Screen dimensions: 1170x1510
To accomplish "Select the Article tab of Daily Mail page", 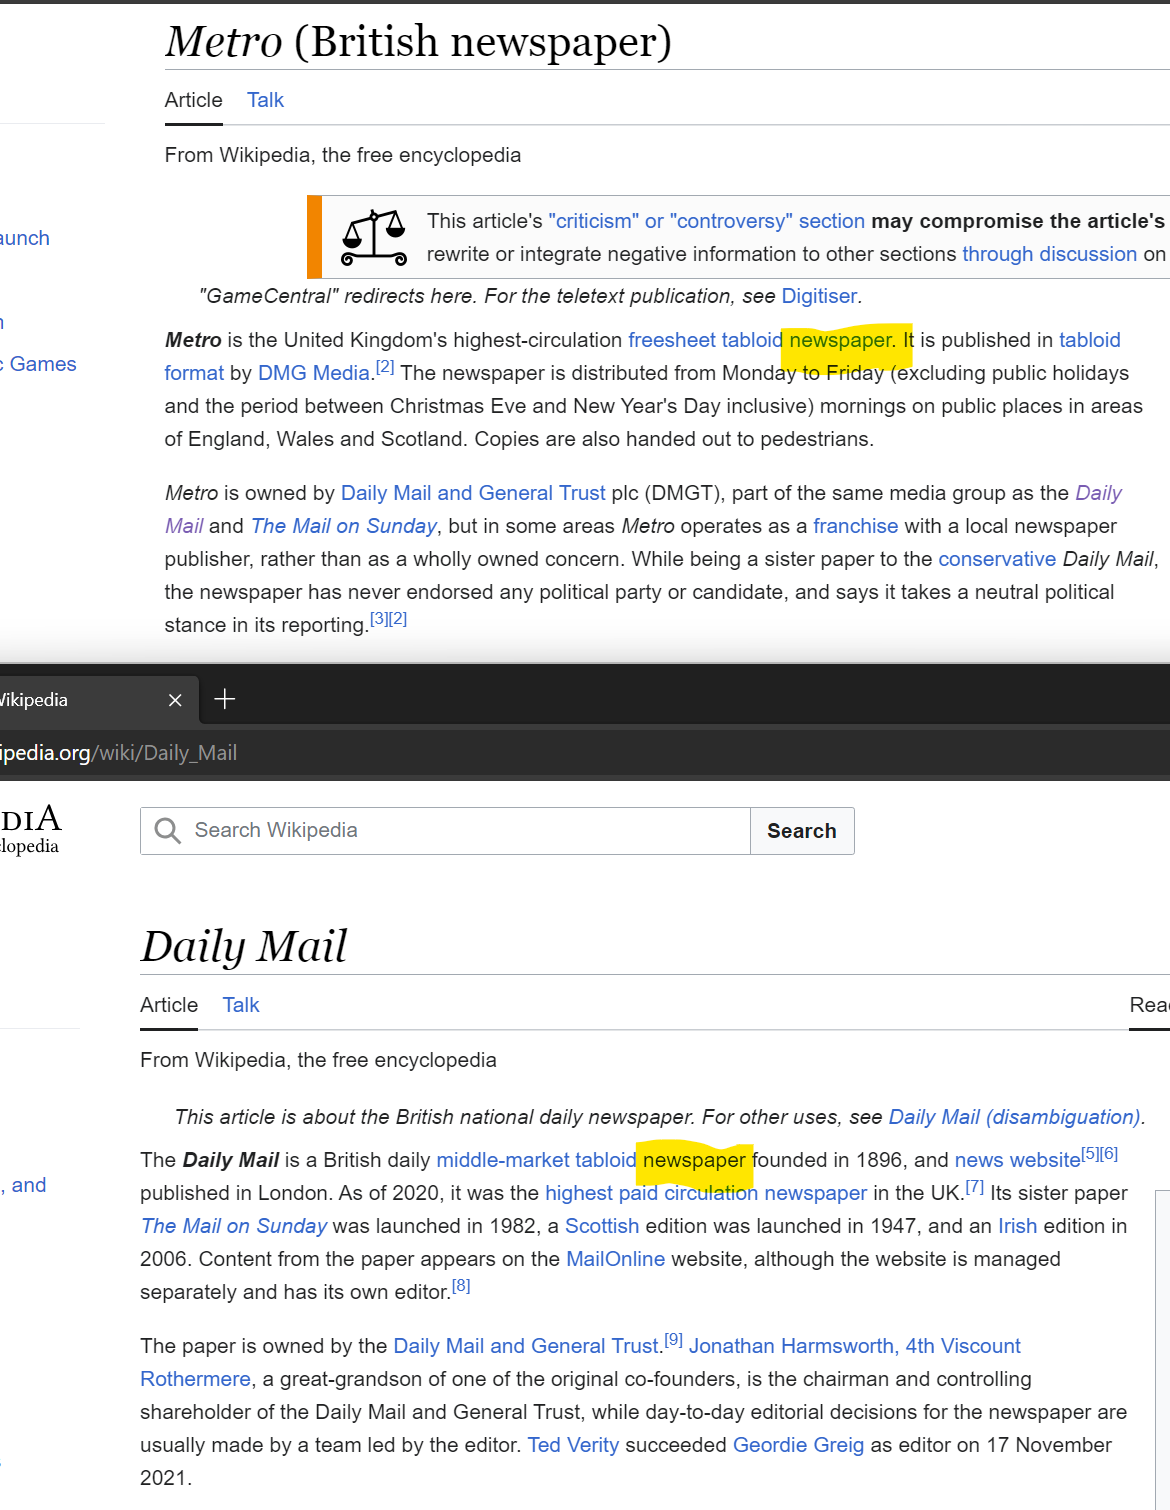I will [169, 1005].
